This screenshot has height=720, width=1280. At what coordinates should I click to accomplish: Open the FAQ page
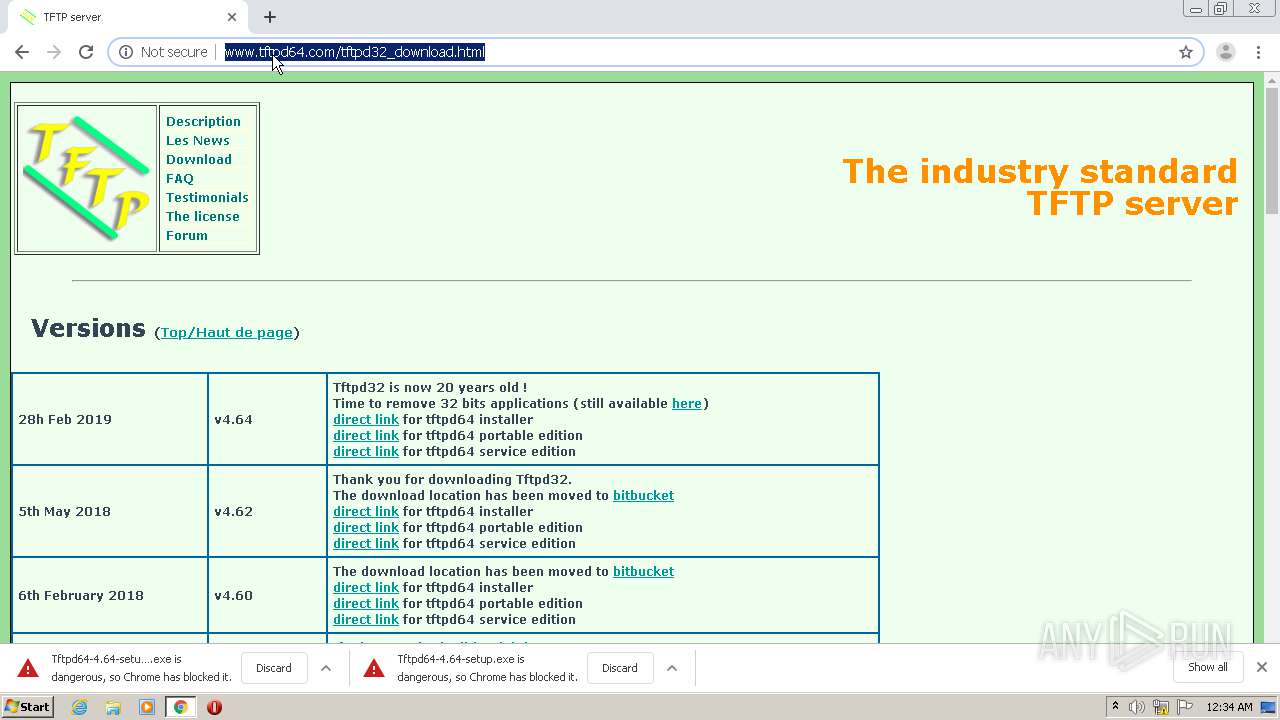tap(180, 178)
